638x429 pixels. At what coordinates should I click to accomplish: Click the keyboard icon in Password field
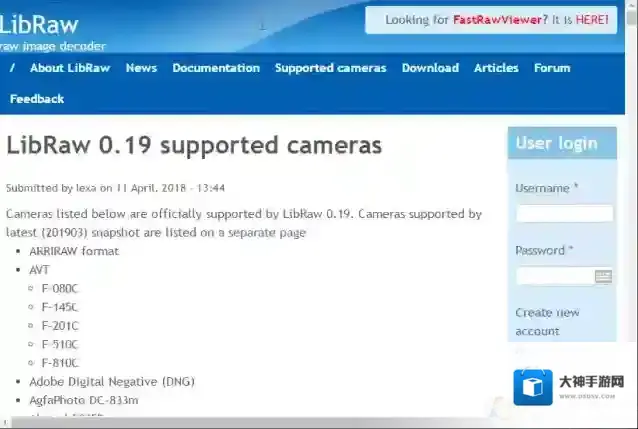click(x=603, y=276)
